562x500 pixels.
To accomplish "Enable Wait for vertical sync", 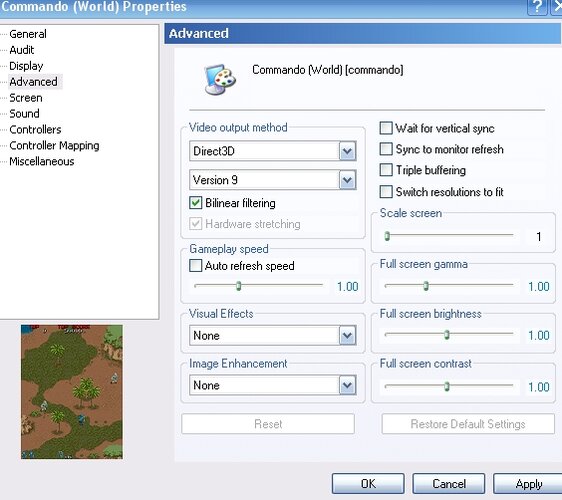I will 386,128.
